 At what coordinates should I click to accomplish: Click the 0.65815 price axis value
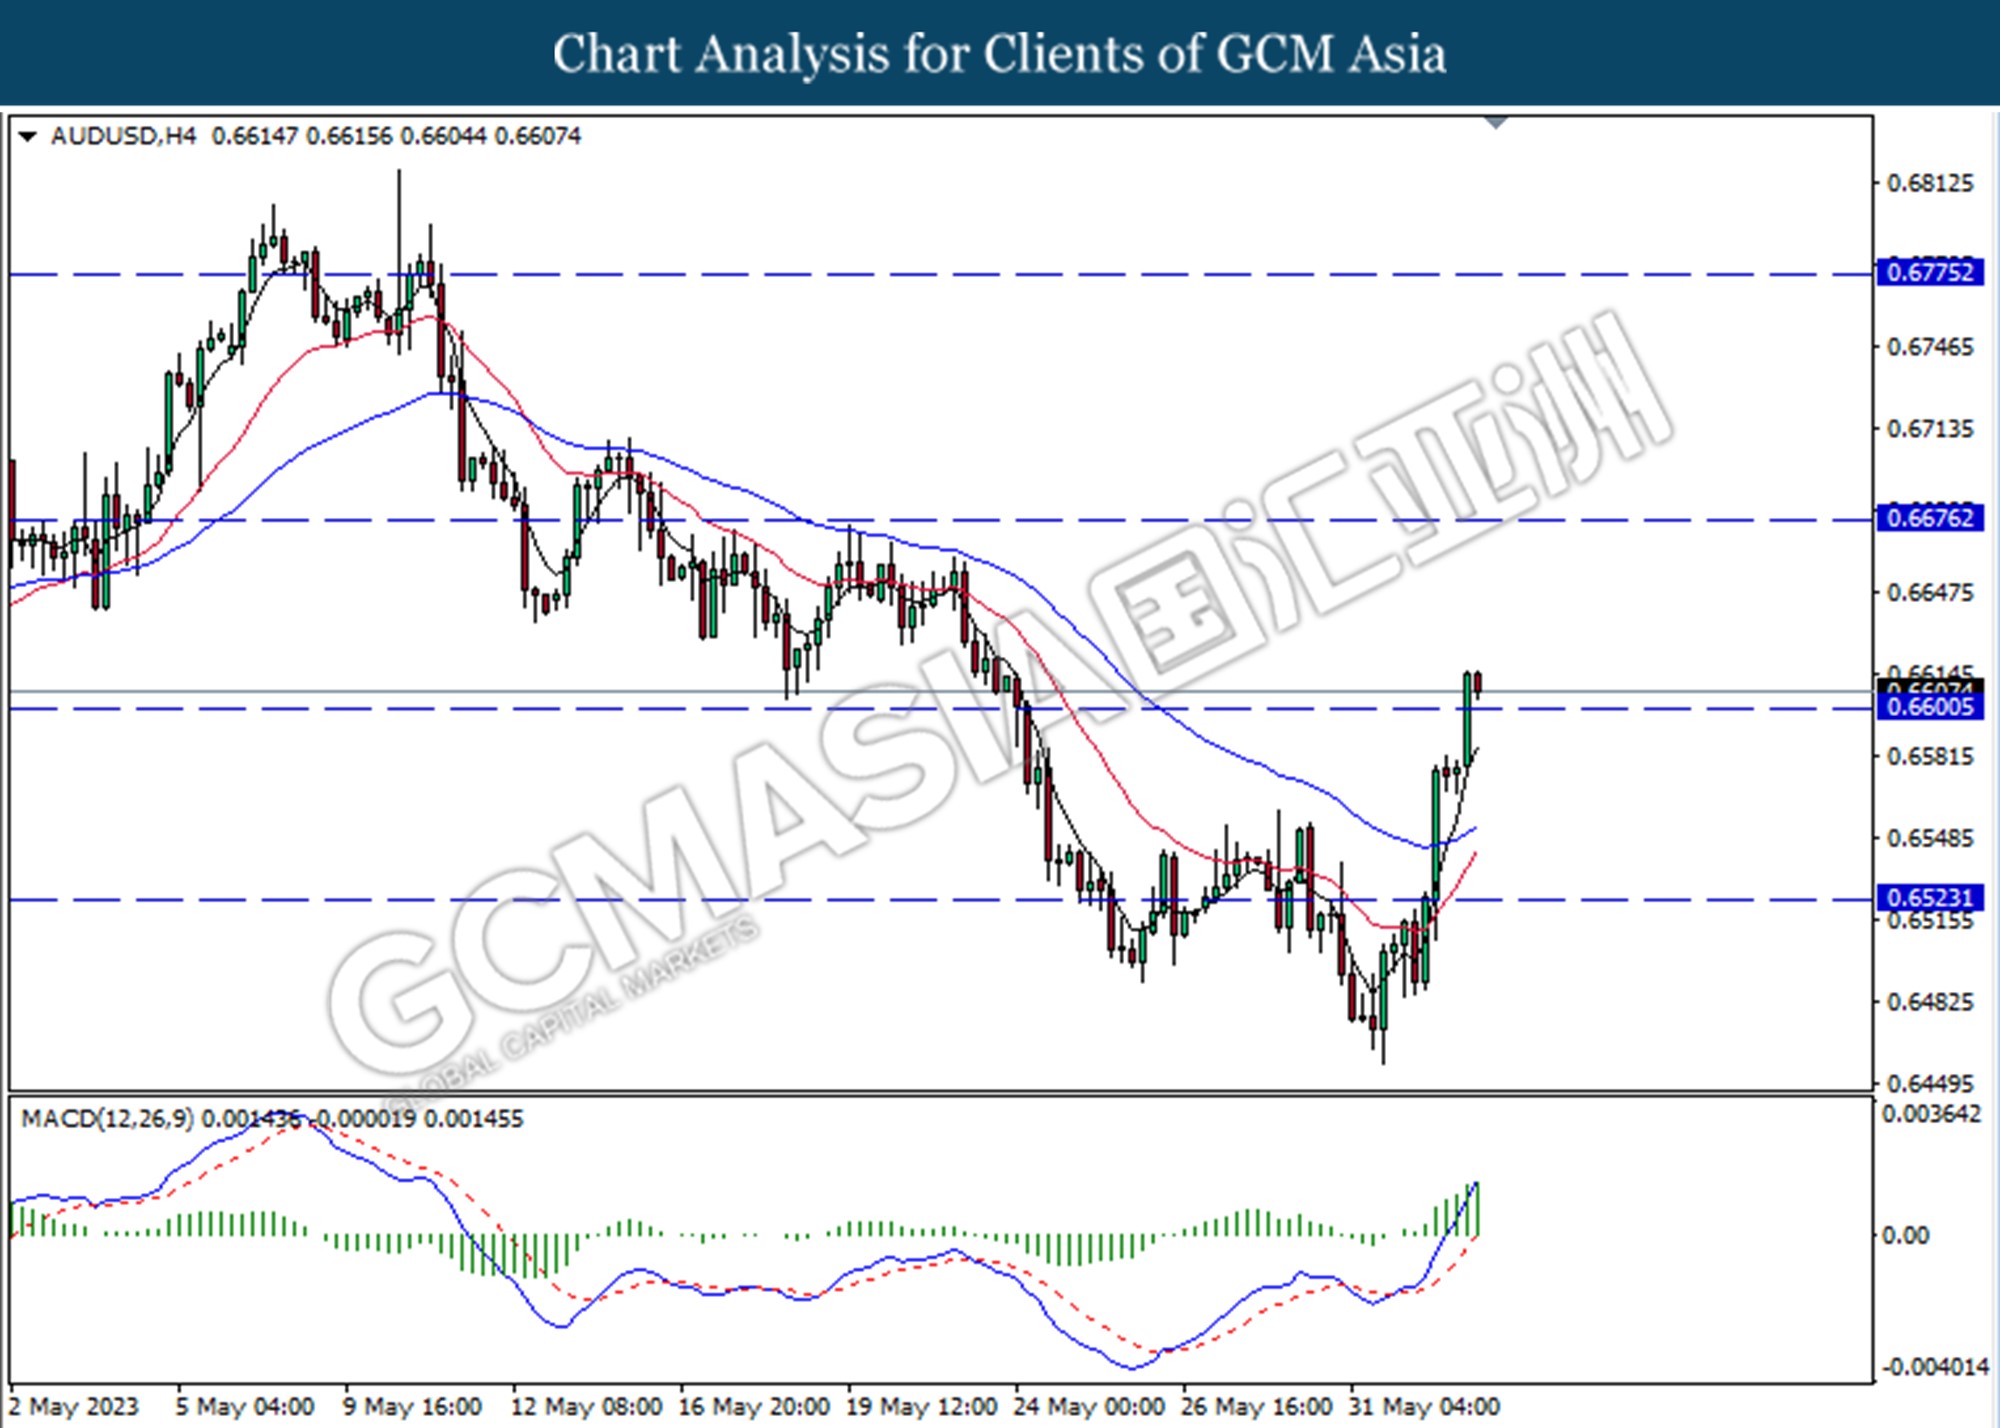point(1930,756)
